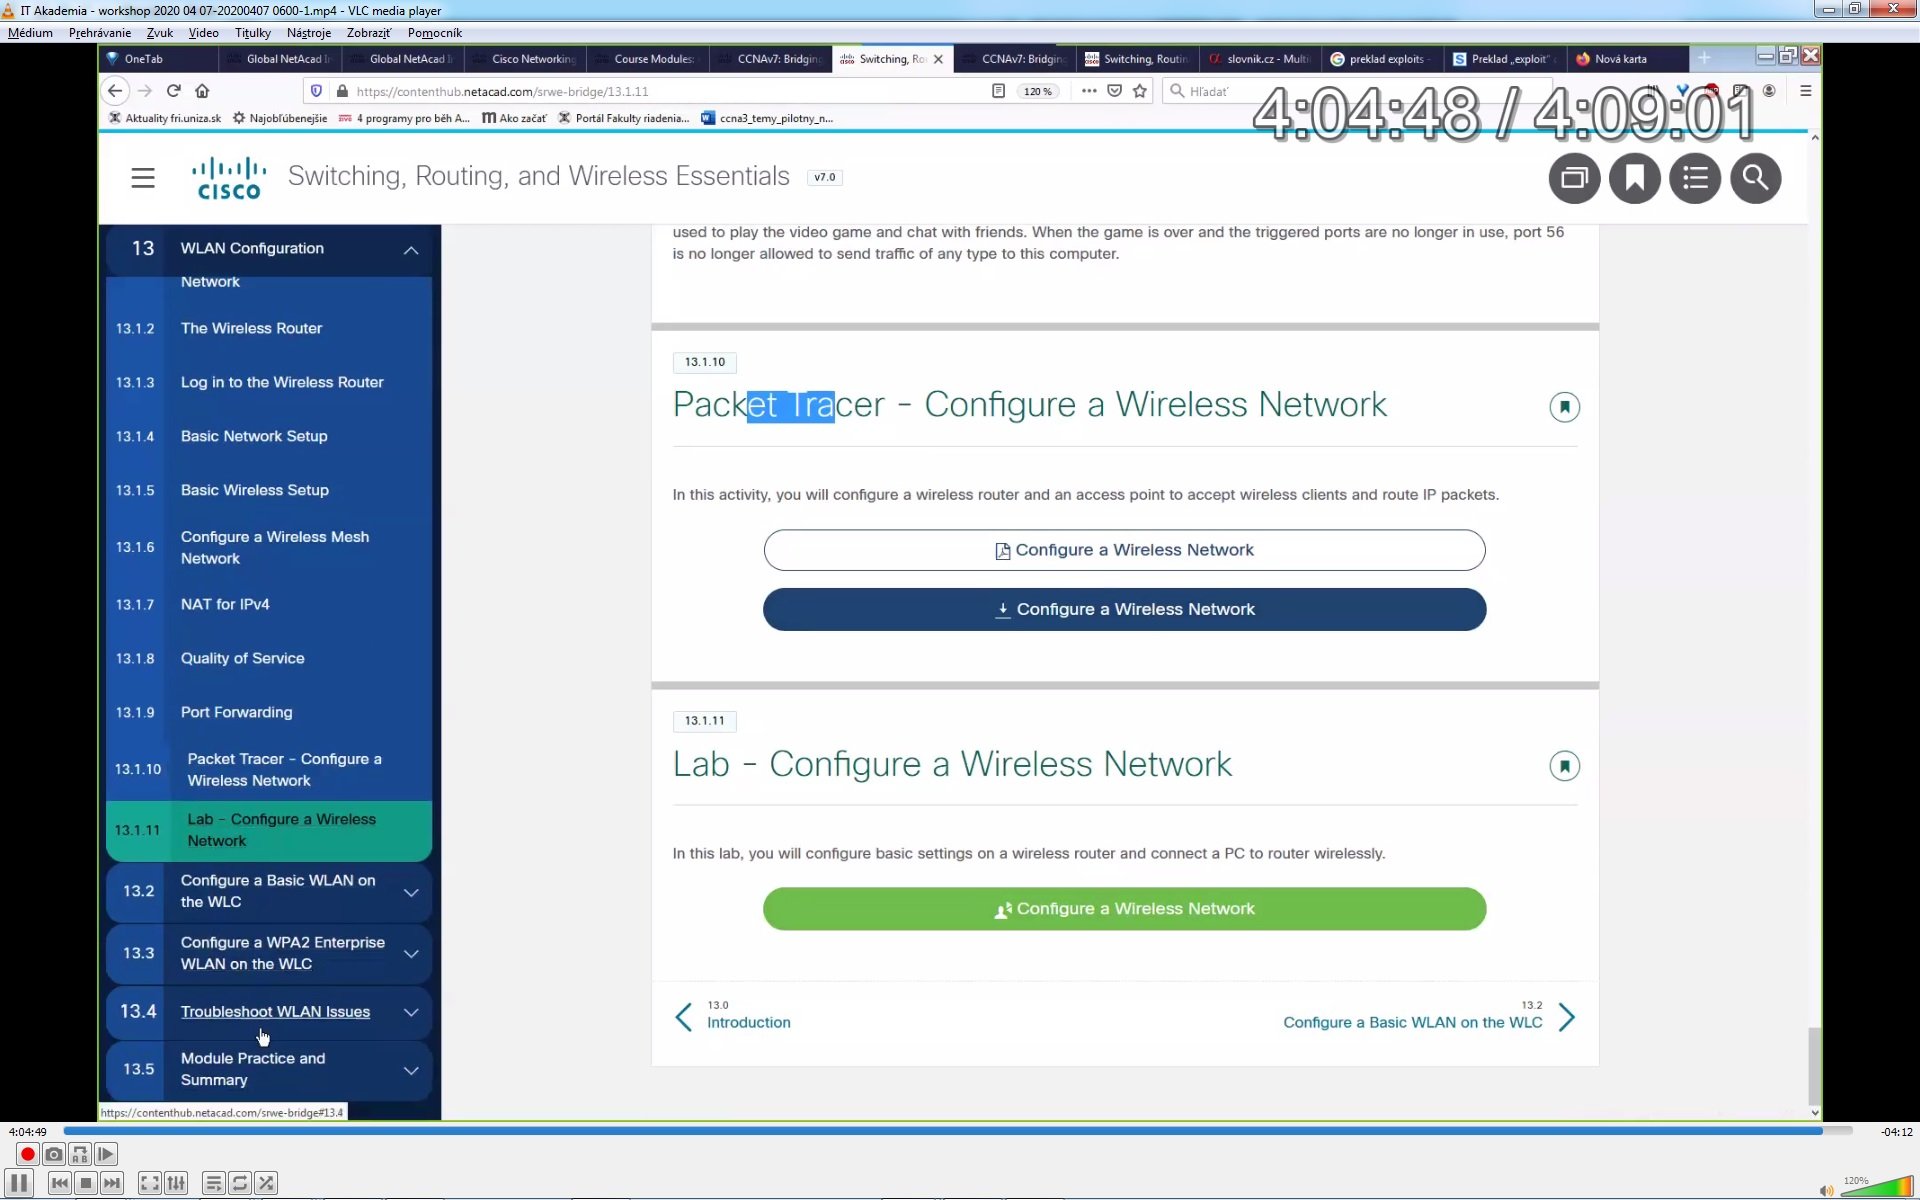This screenshot has height=1200, width=1920.
Task: Click the Save to Pocket icon
Action: [x=1114, y=91]
